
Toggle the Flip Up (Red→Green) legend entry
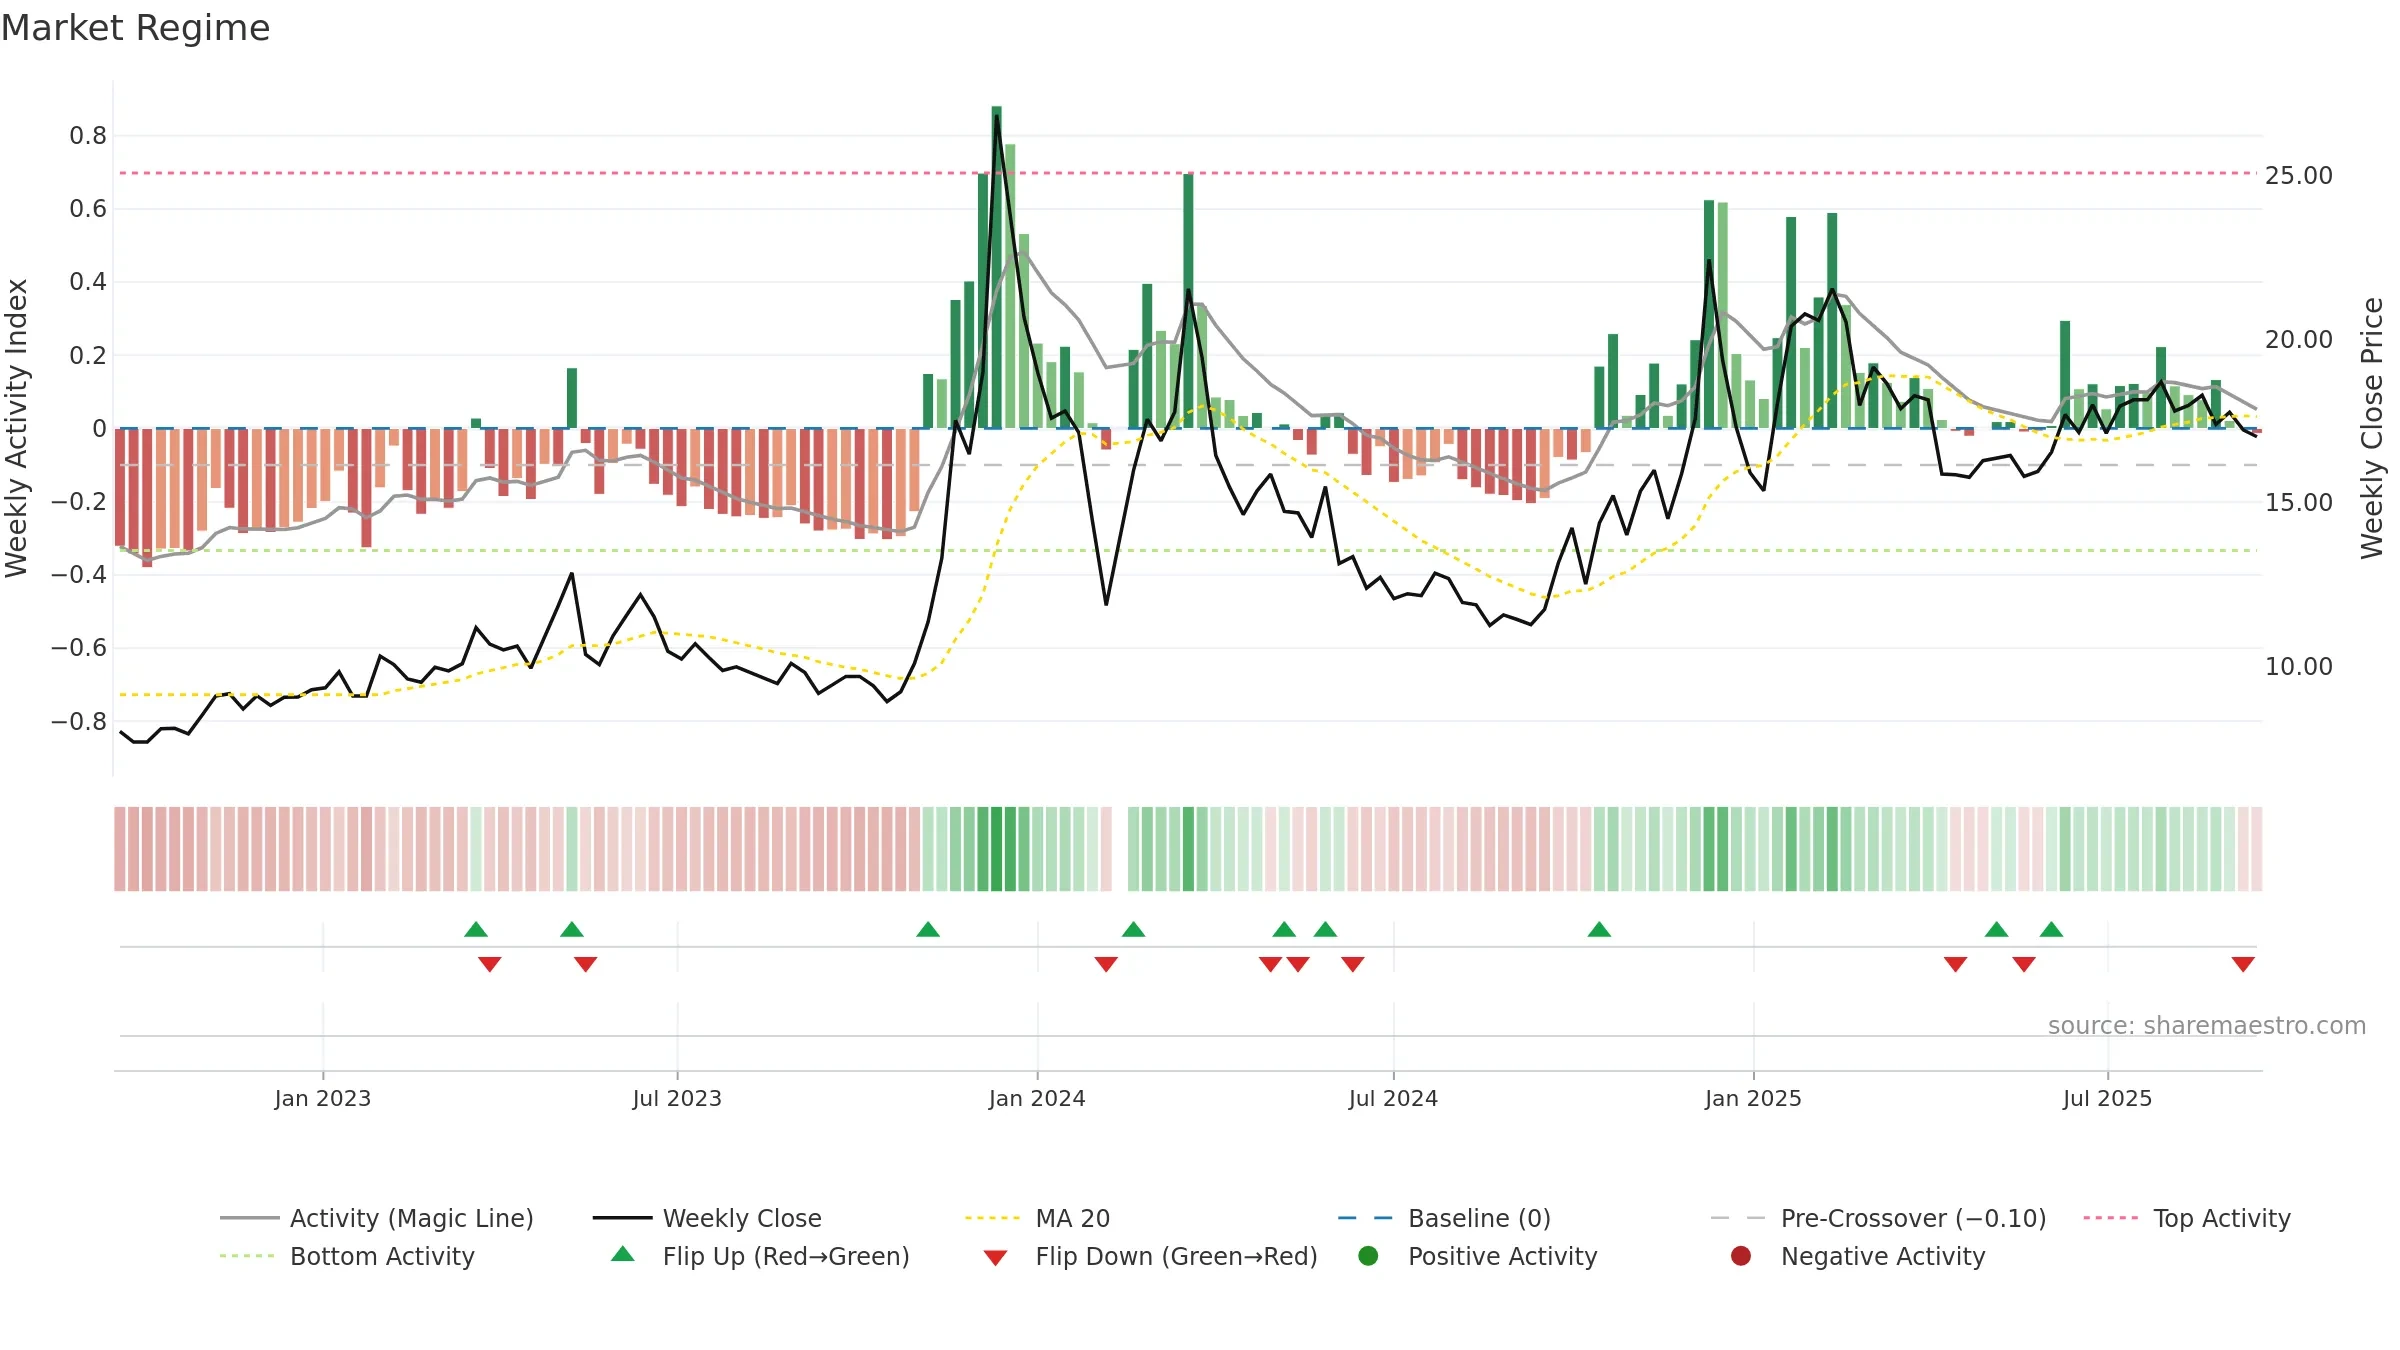pyautogui.click(x=760, y=1256)
